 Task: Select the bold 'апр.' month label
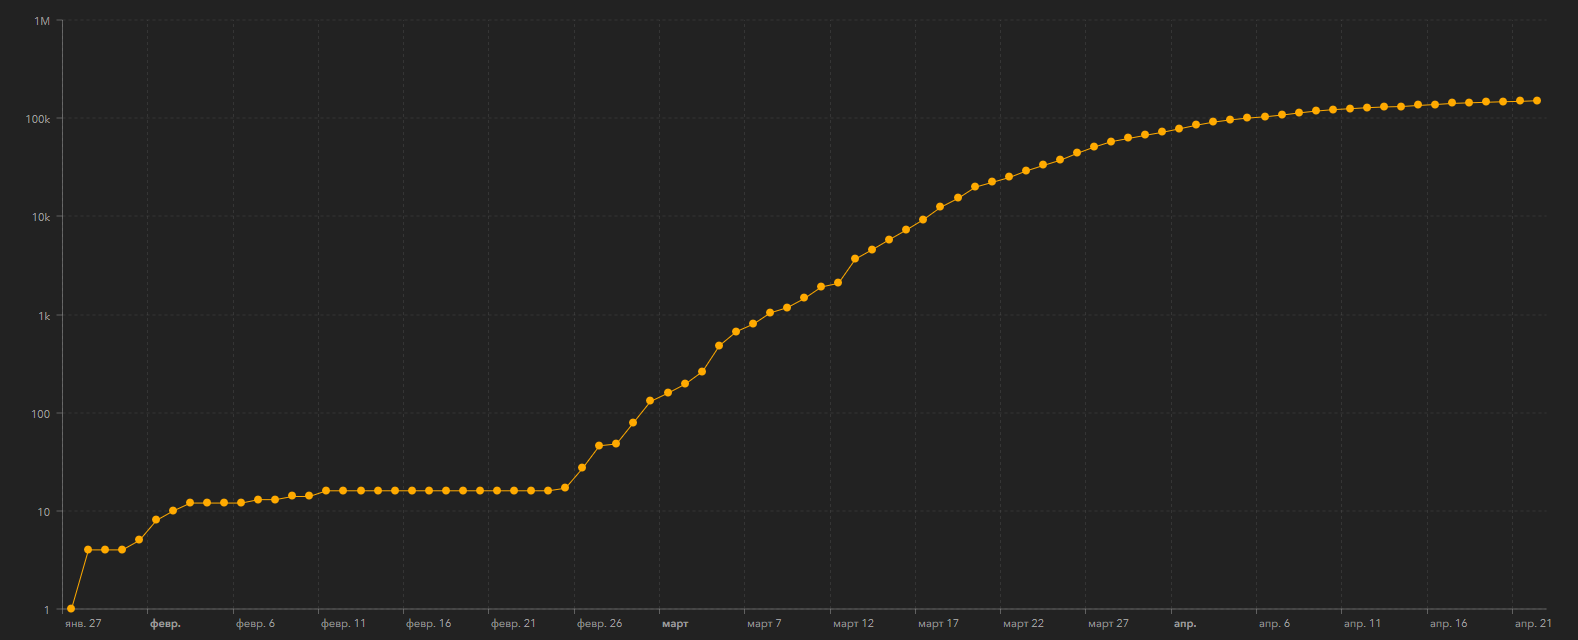point(1184,624)
